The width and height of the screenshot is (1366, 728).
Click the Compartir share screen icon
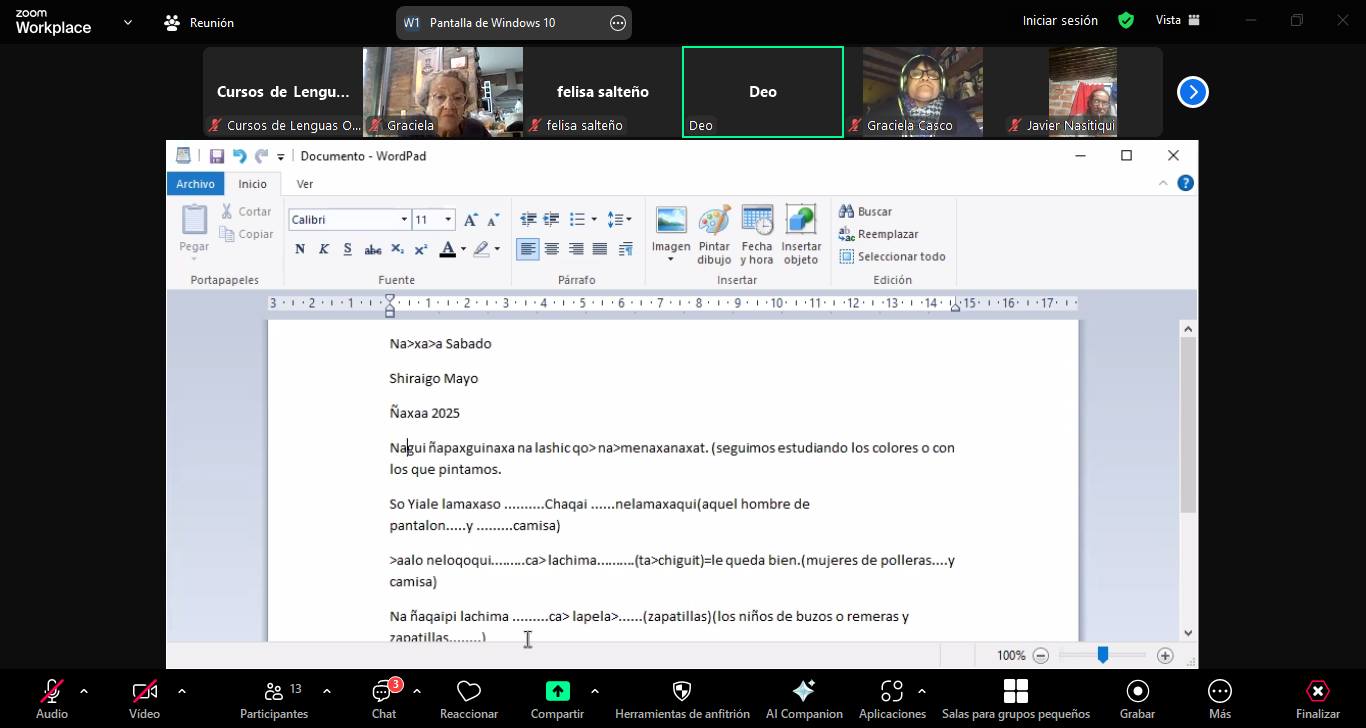tap(557, 692)
